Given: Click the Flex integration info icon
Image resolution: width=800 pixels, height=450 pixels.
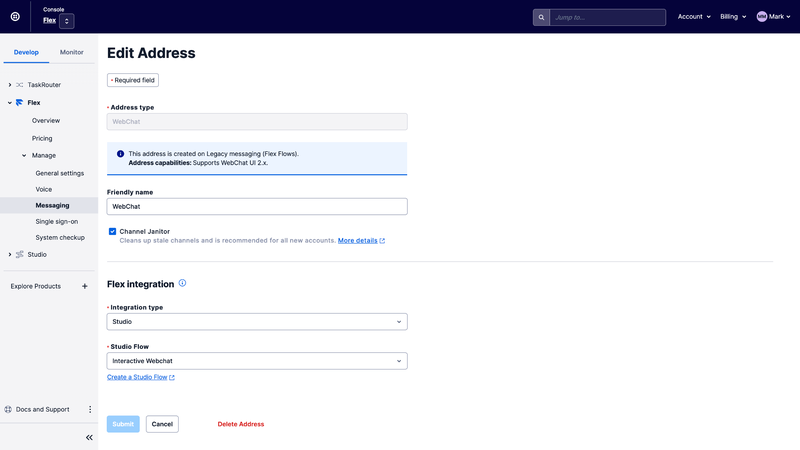Looking at the screenshot, I should click(182, 283).
